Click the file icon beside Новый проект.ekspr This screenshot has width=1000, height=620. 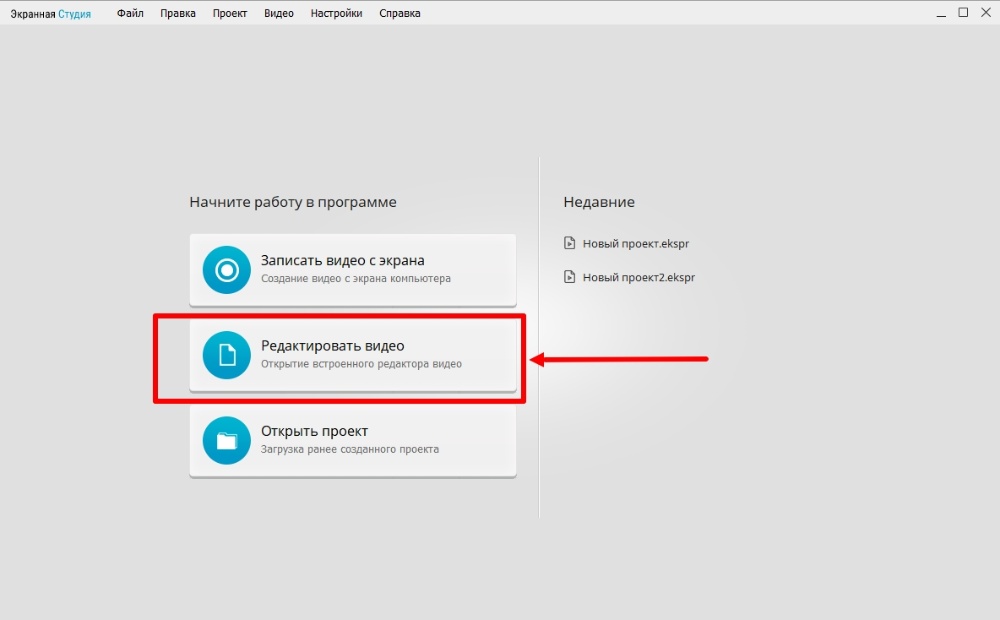point(569,243)
